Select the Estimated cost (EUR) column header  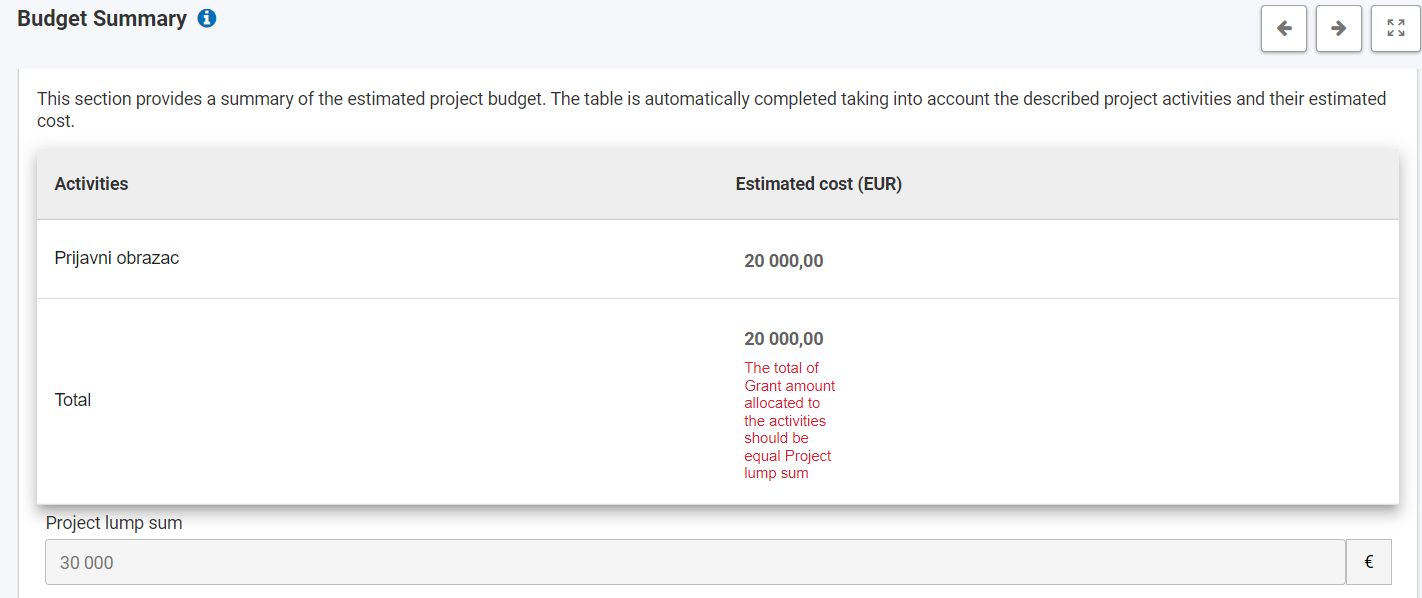coord(818,184)
